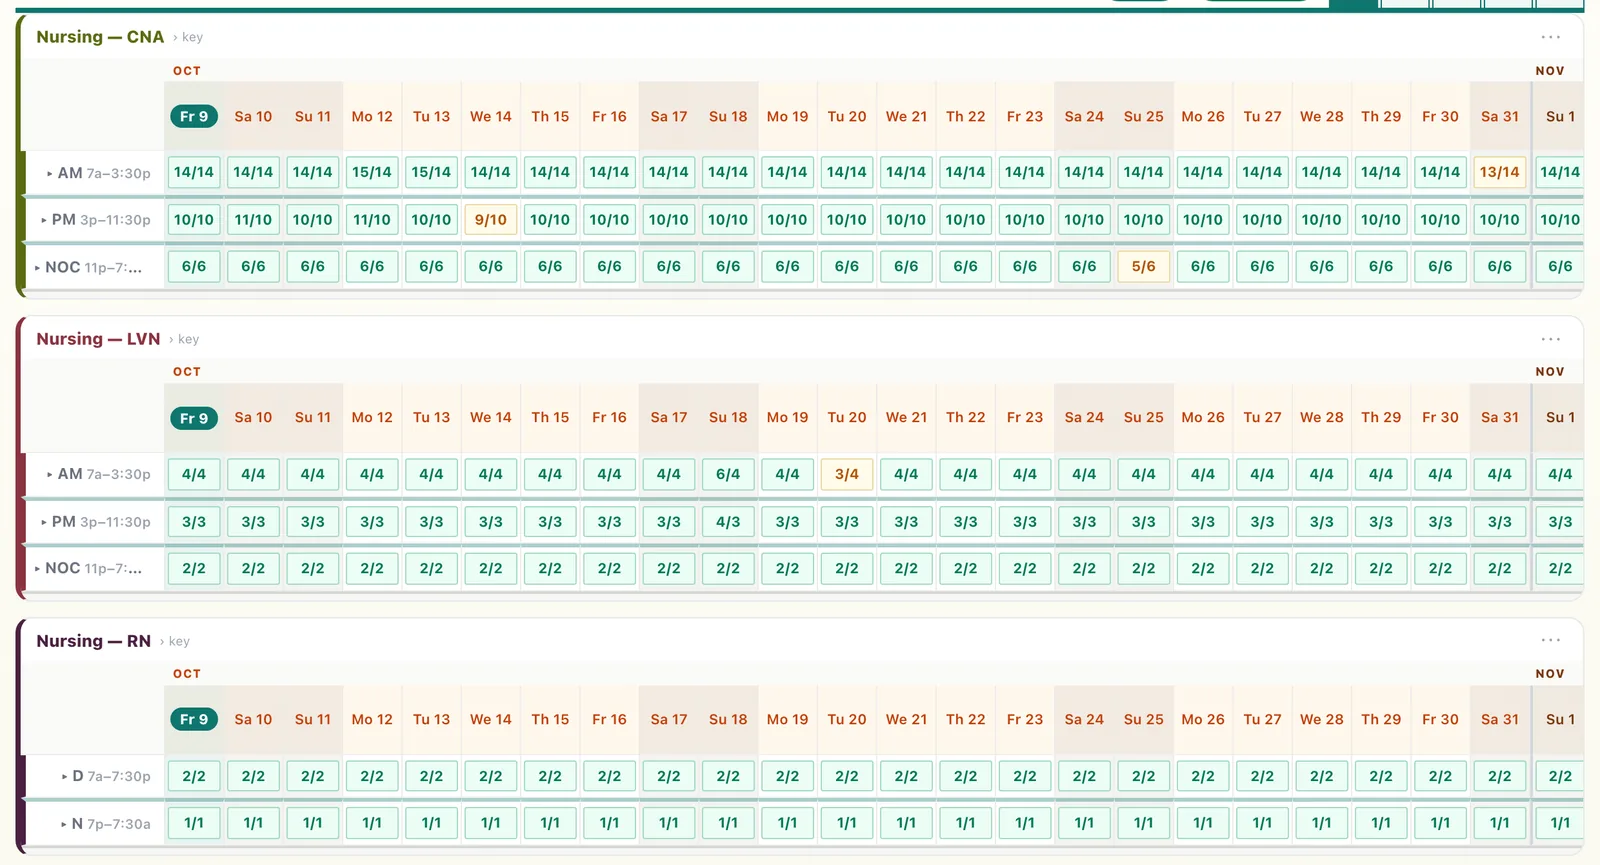Open the understaffed 9/10 CNA PM cell
1600x865 pixels.
coord(491,220)
